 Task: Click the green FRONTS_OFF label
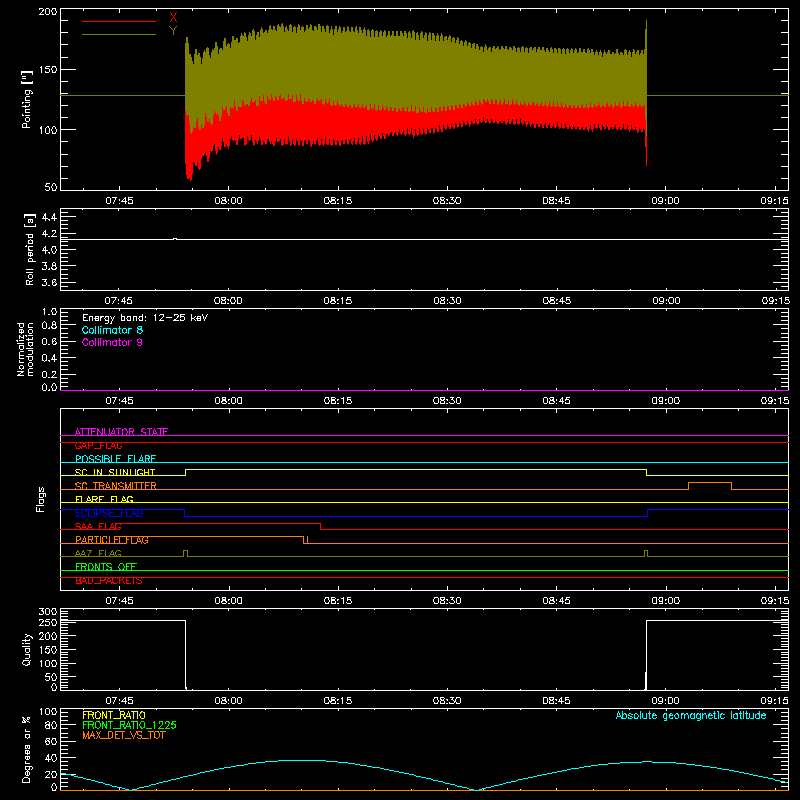[x=106, y=566]
